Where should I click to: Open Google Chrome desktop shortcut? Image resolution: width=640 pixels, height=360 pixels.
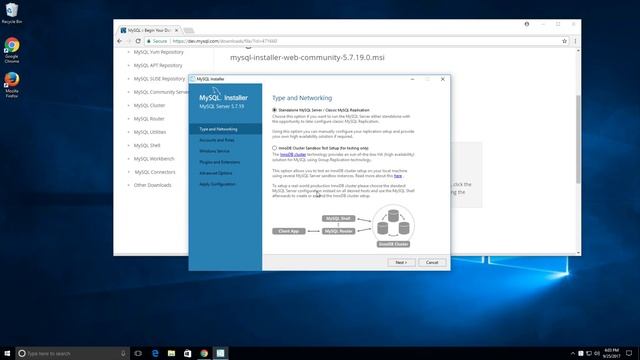pos(12,50)
